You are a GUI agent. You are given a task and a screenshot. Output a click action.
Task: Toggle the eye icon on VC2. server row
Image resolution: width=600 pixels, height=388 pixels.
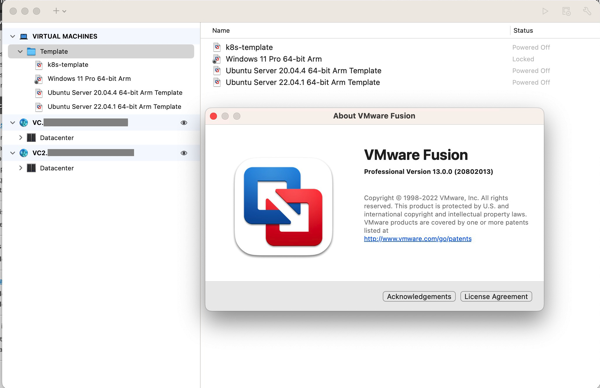click(184, 153)
